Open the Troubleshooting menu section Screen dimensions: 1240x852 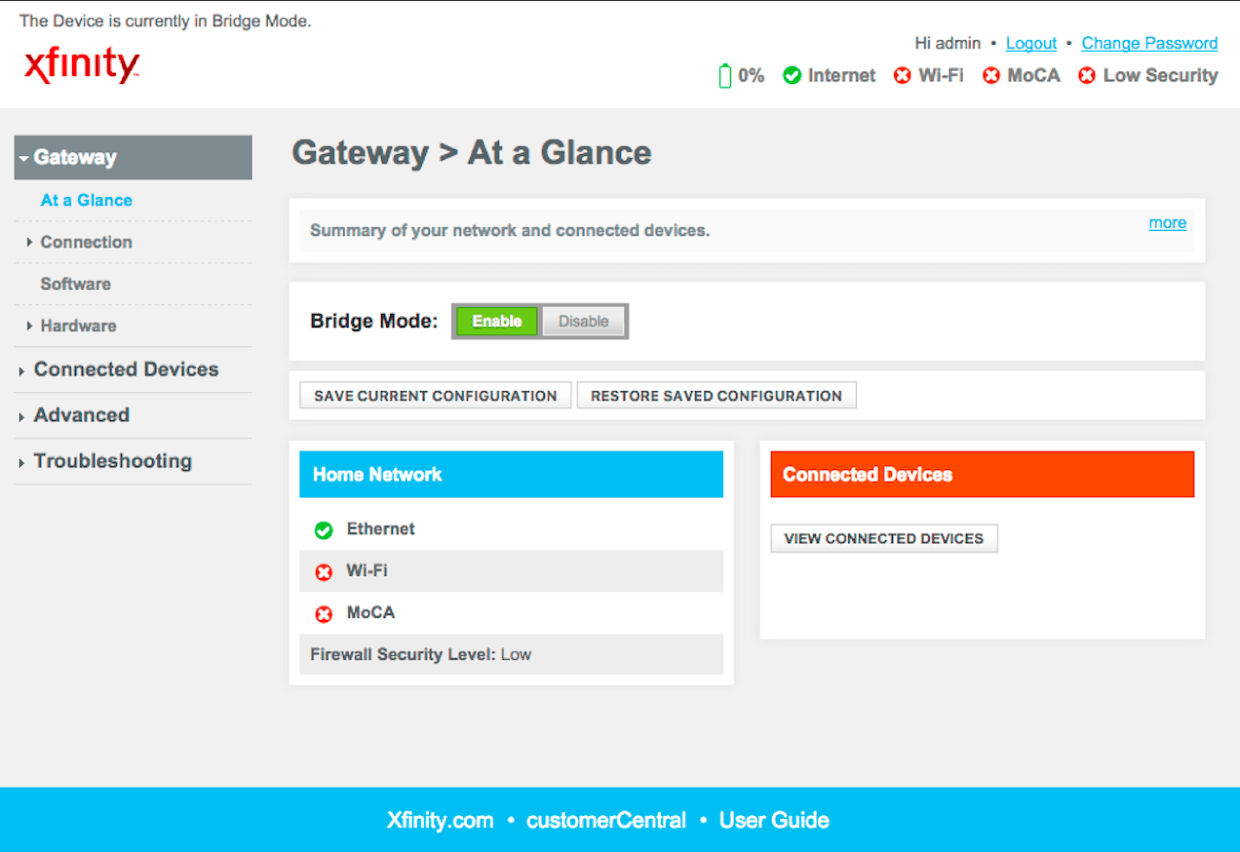point(113,461)
